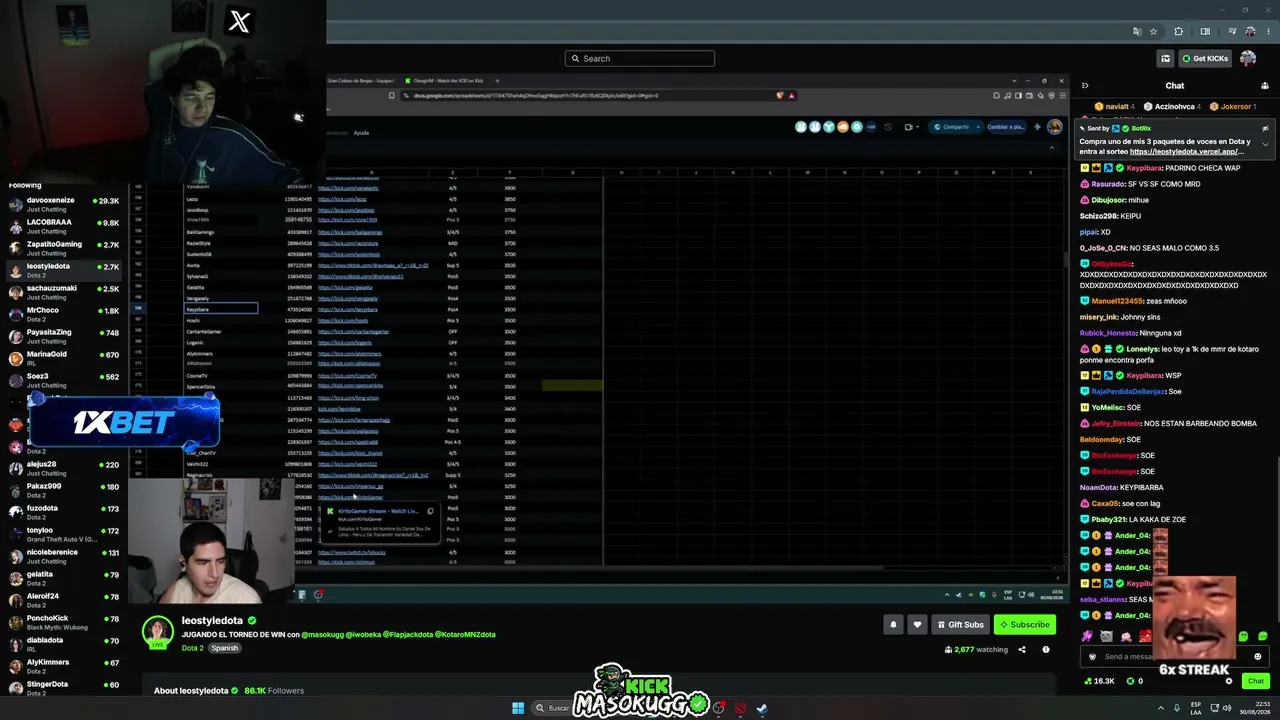Open @masokugg mention link in stream title
Screen dimensions: 1280x720
point(323,635)
